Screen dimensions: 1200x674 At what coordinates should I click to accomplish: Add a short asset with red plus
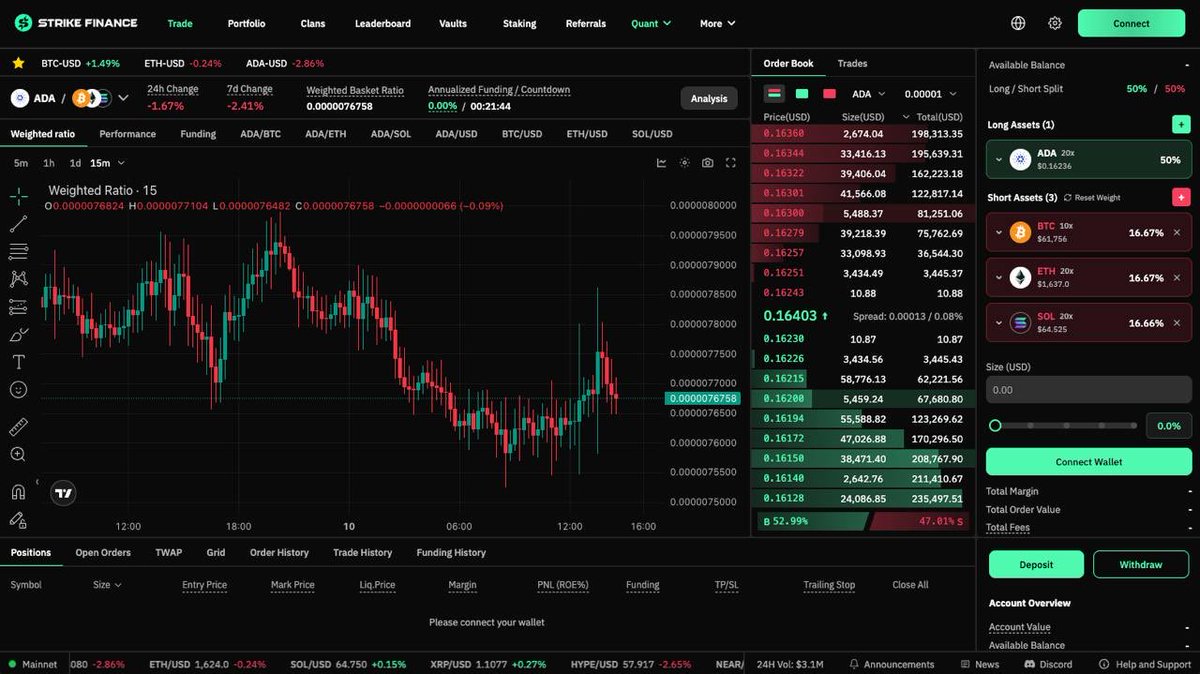click(1182, 197)
